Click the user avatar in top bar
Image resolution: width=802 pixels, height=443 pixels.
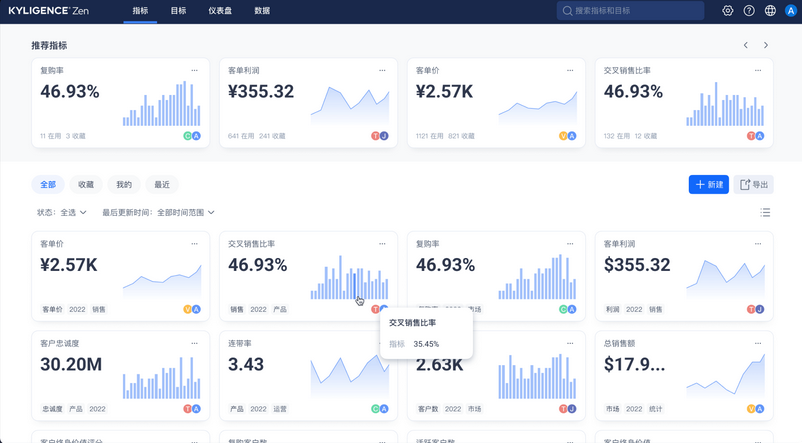(x=790, y=11)
